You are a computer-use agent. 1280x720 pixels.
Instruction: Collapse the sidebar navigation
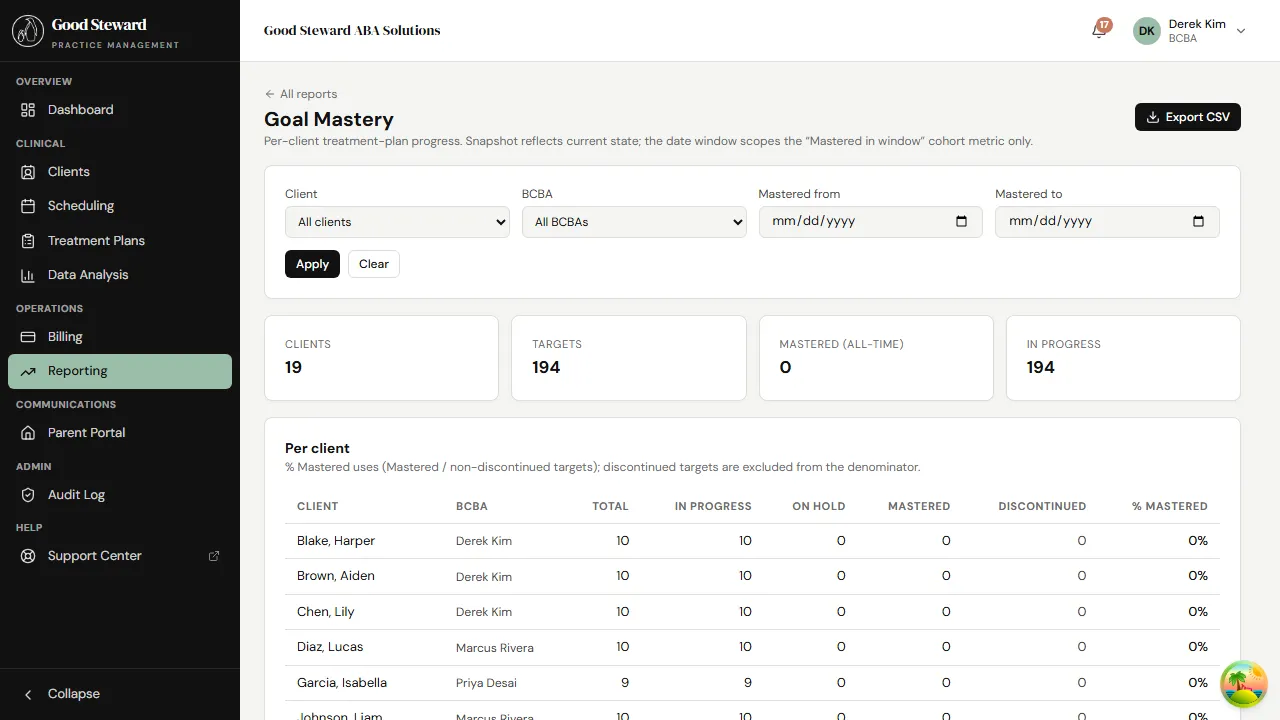(x=65, y=693)
